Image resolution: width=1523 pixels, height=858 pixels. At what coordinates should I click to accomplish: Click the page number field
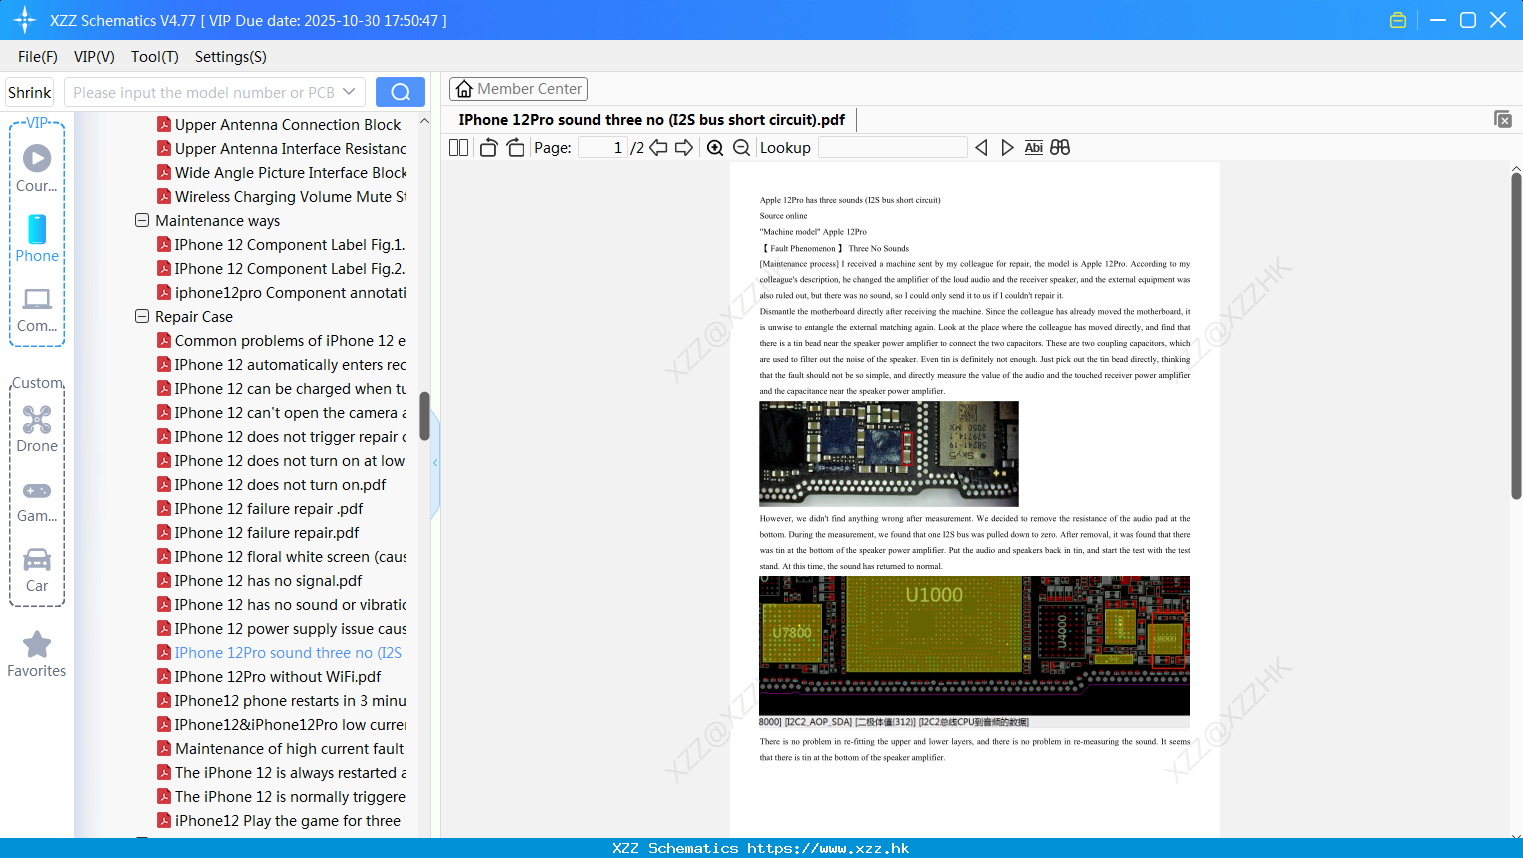coord(603,147)
